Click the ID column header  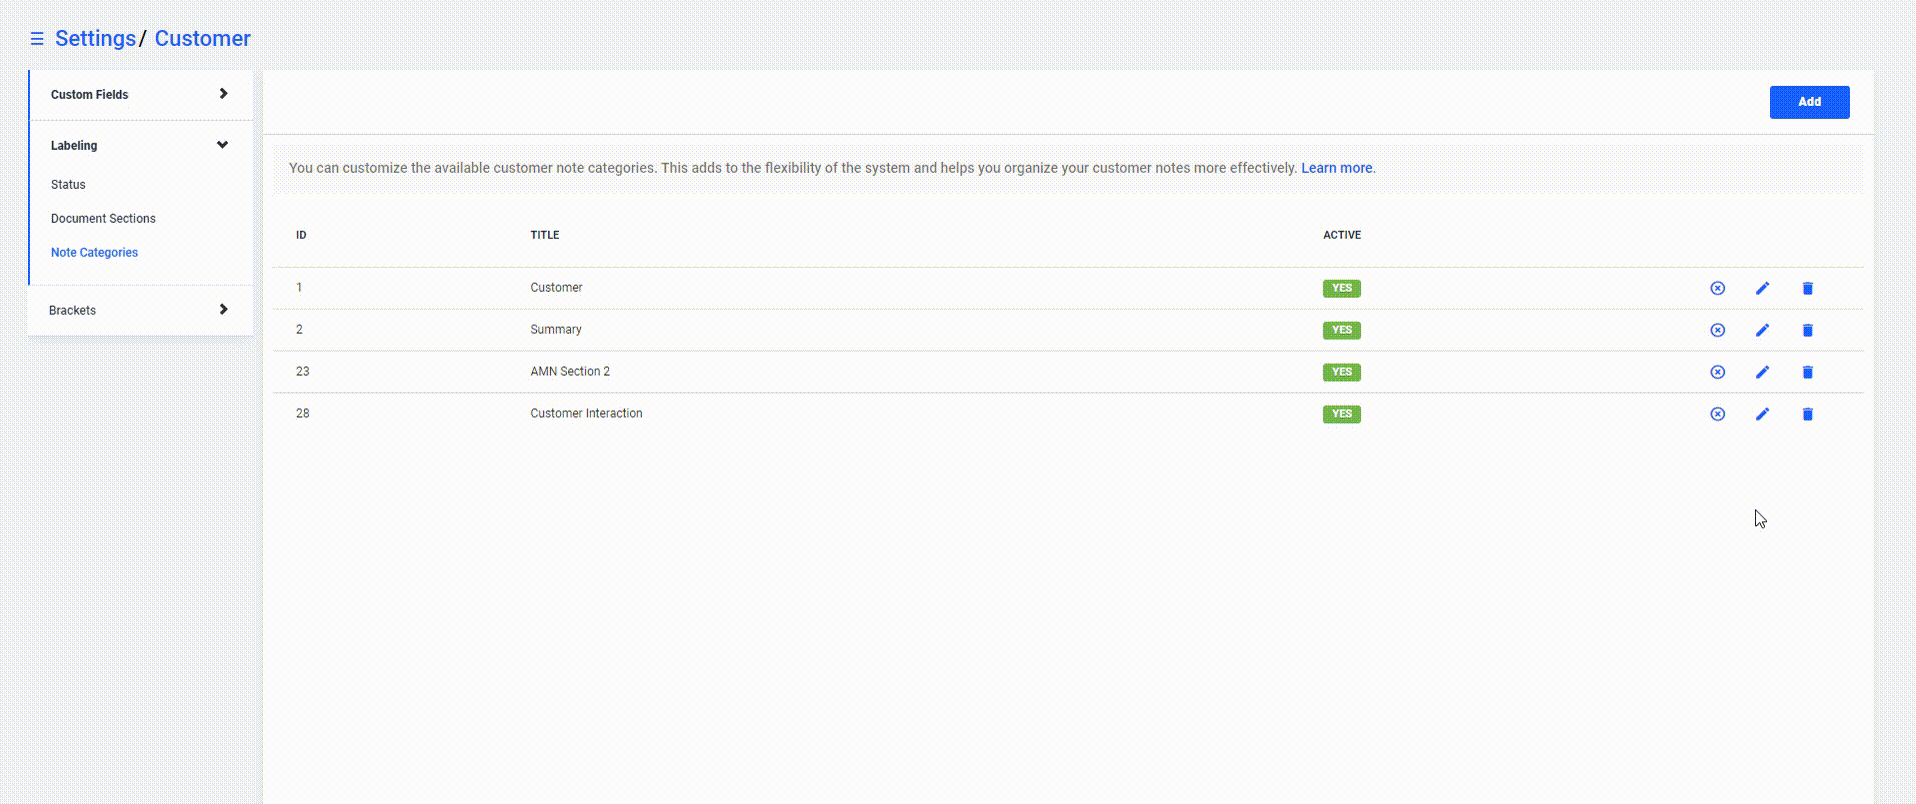click(x=301, y=235)
